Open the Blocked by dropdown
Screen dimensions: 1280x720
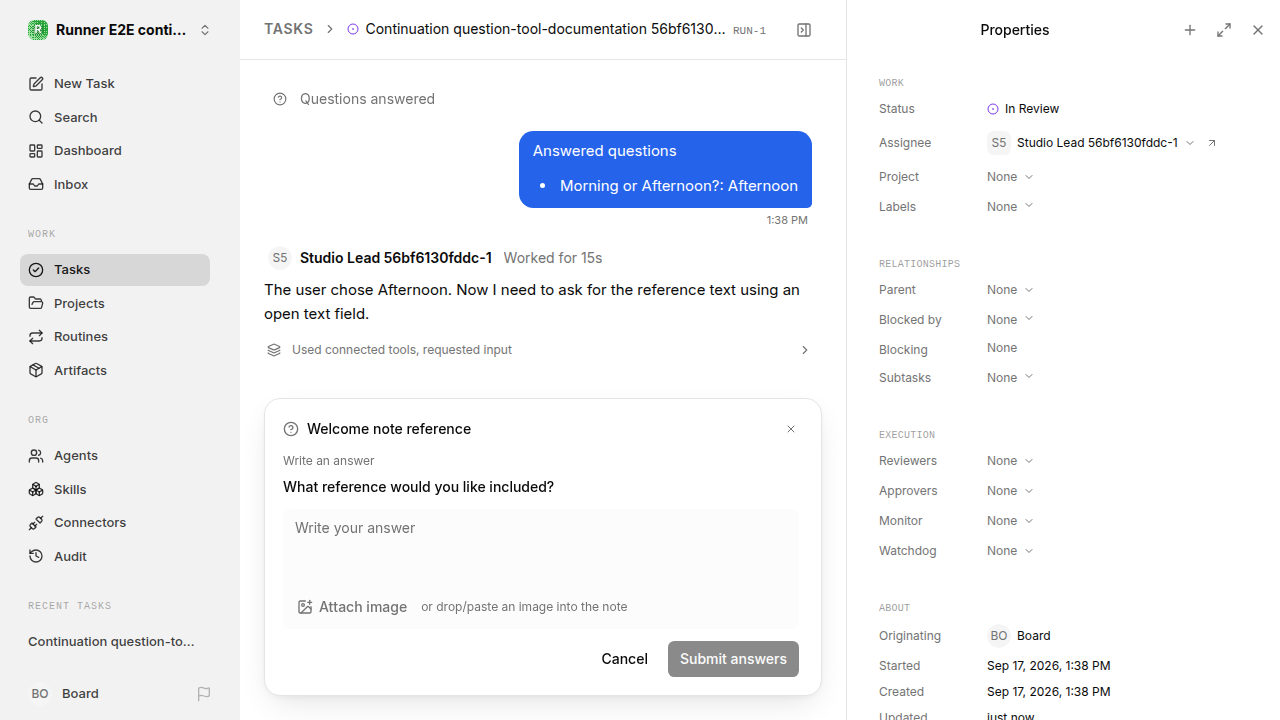[1010, 320]
